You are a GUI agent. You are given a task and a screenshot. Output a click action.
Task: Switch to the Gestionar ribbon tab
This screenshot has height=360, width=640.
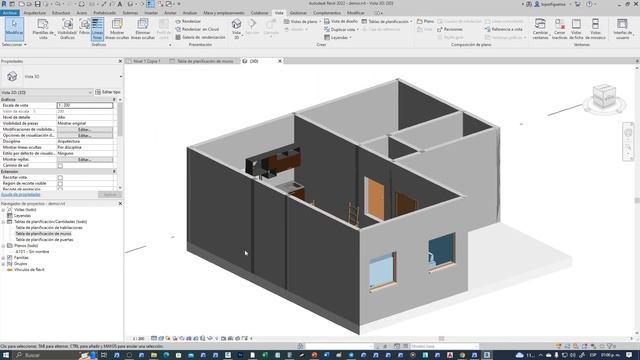pyautogui.click(x=298, y=13)
